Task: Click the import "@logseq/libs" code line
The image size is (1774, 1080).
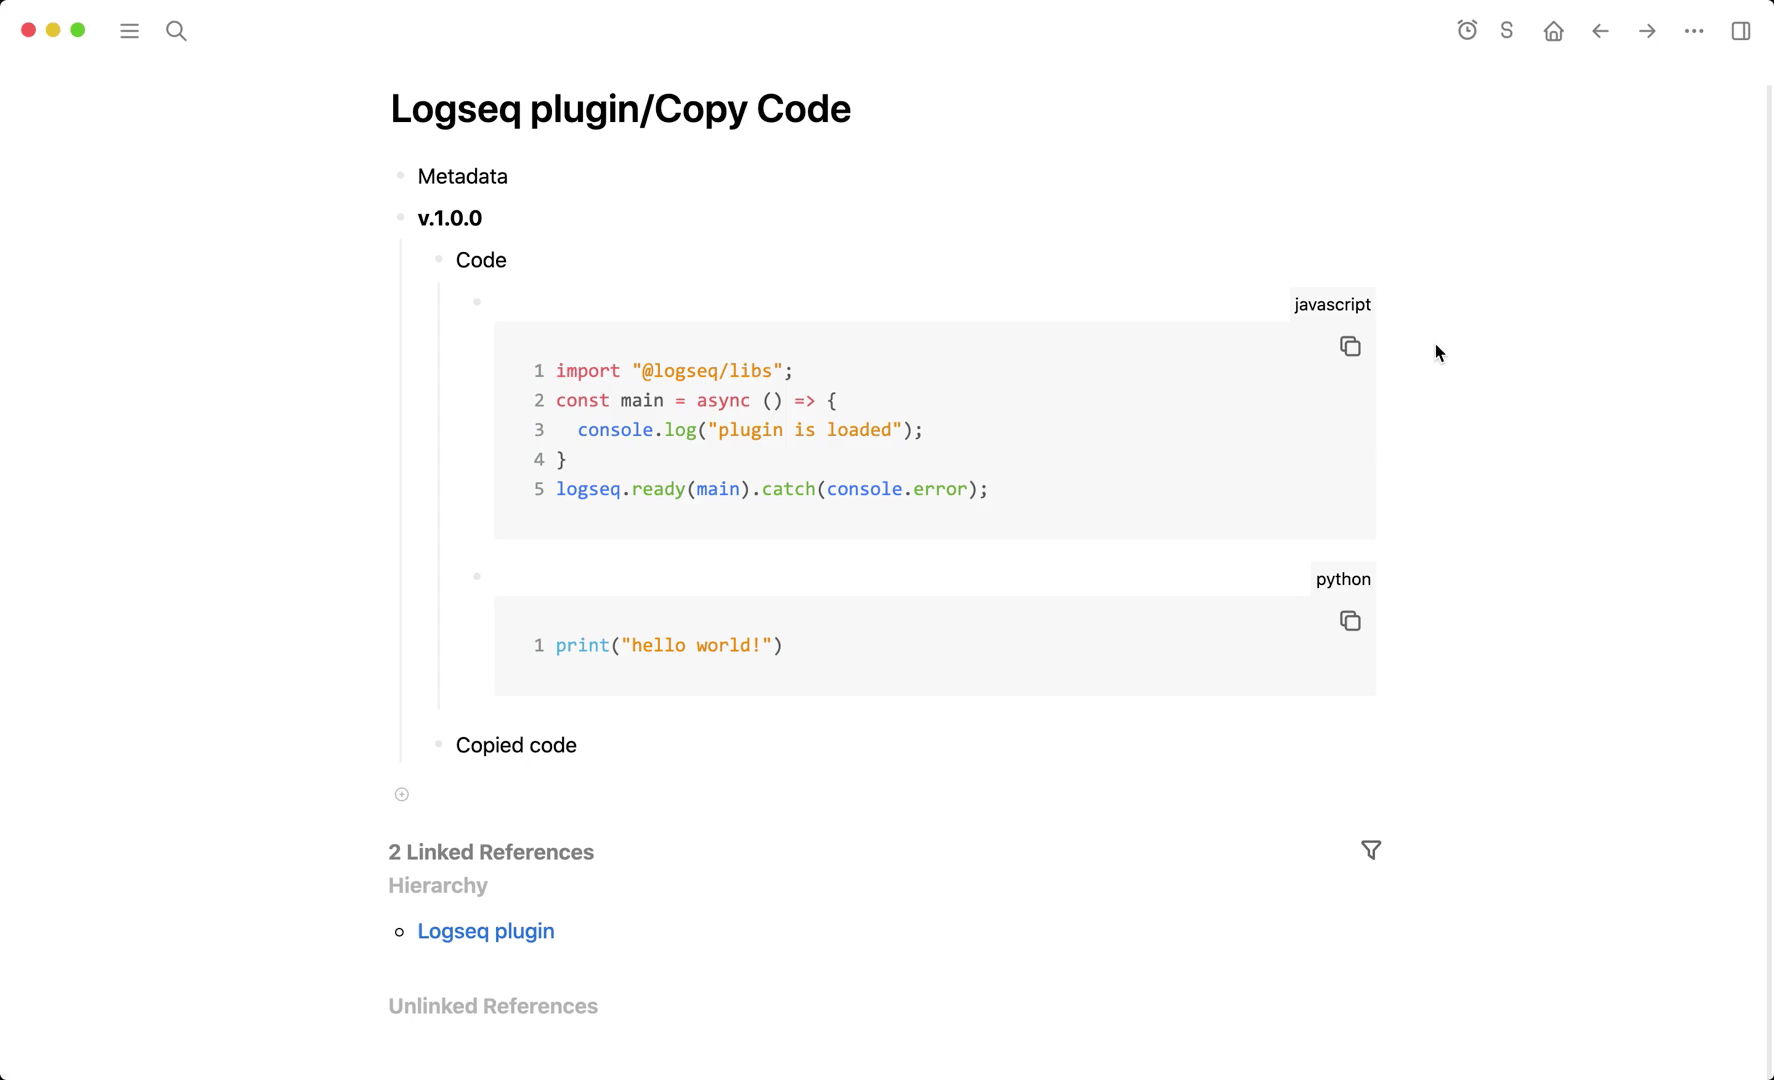Action: pos(674,371)
